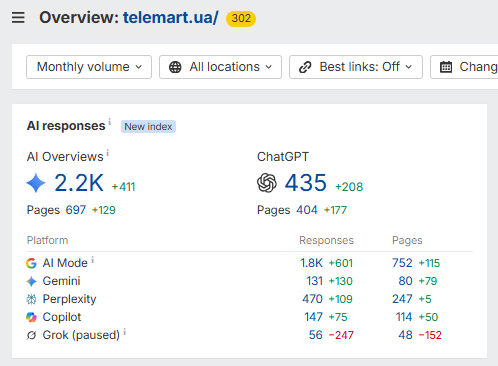Open AI Mode pages value 752

click(x=402, y=263)
